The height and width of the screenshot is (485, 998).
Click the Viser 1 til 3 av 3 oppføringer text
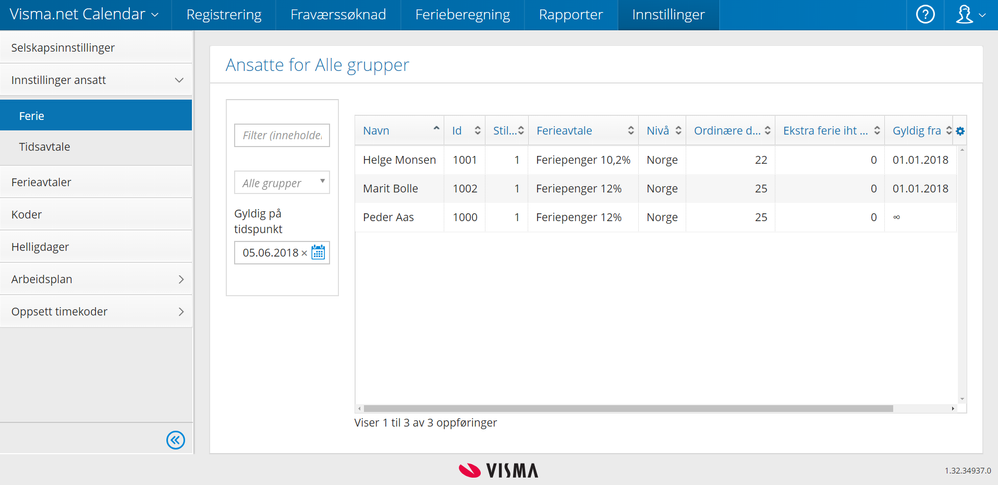click(425, 422)
